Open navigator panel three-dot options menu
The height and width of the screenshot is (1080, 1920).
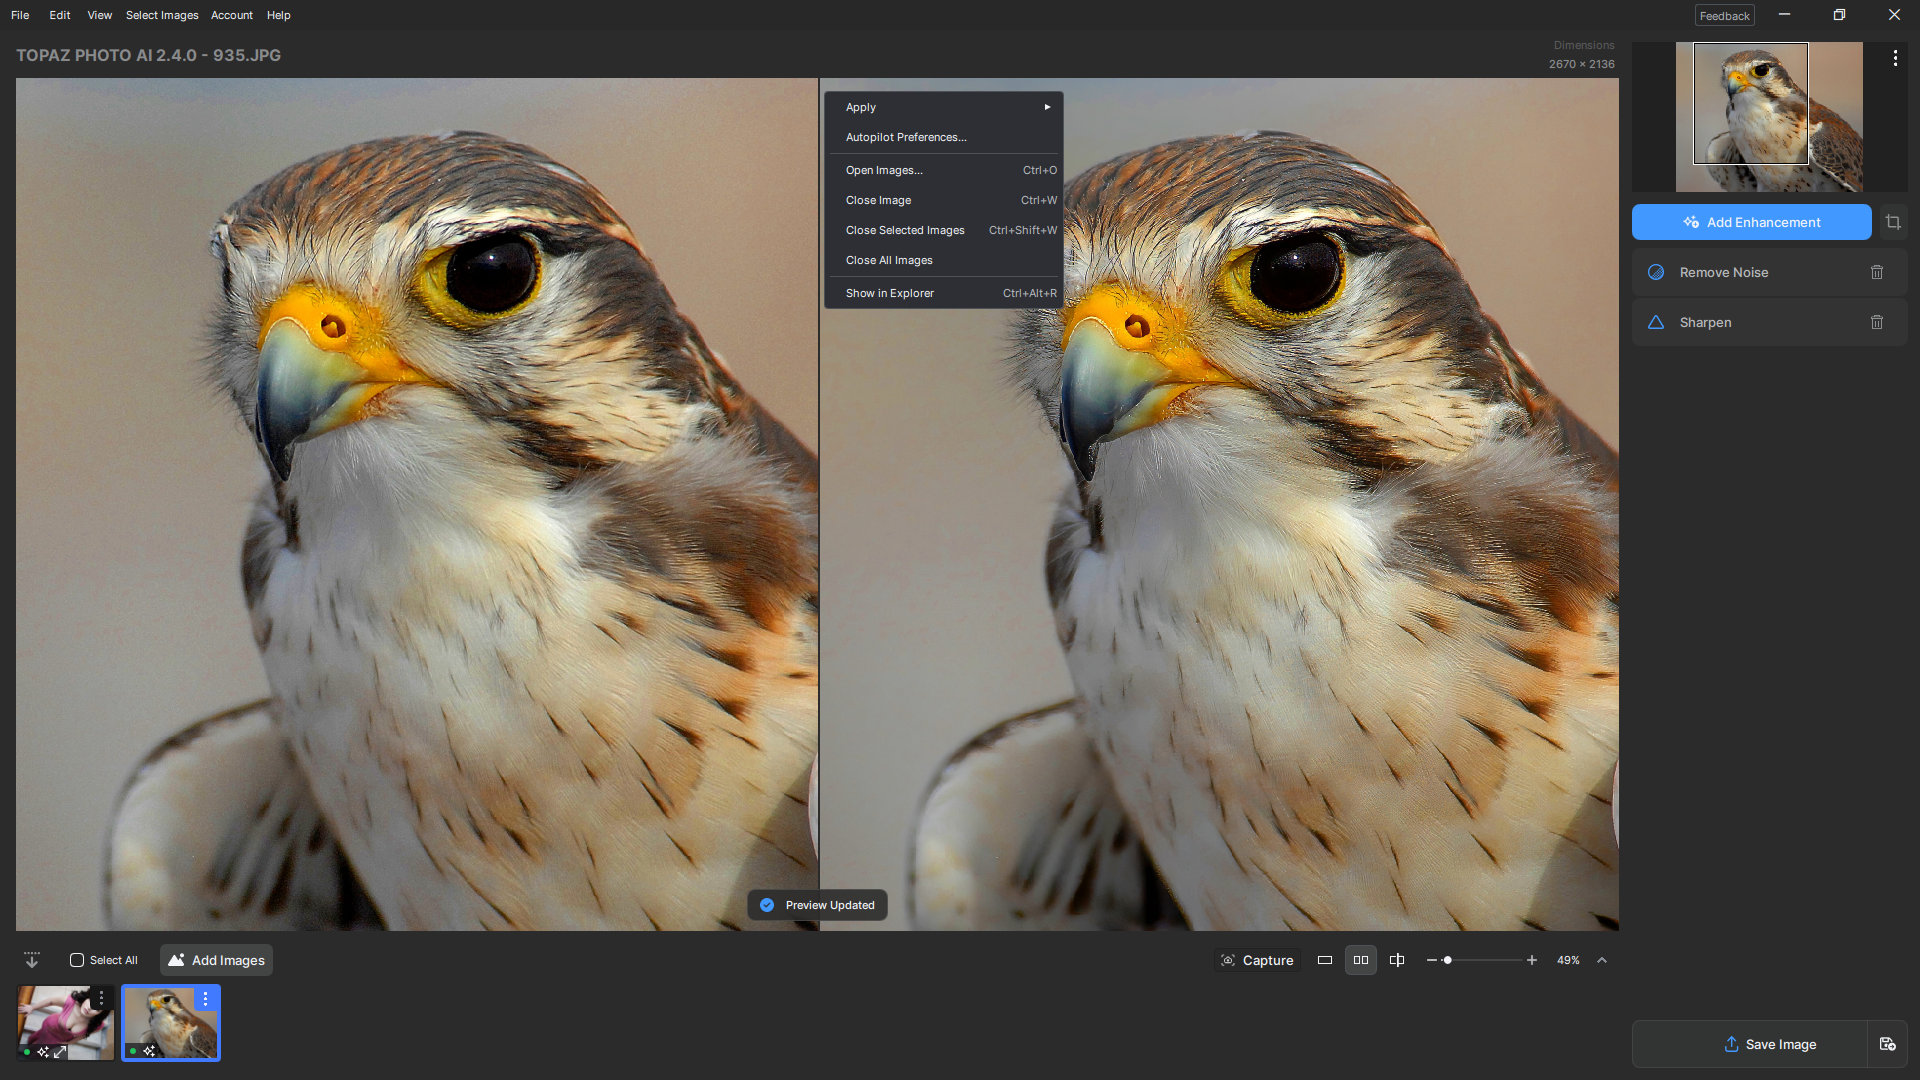coord(1895,59)
